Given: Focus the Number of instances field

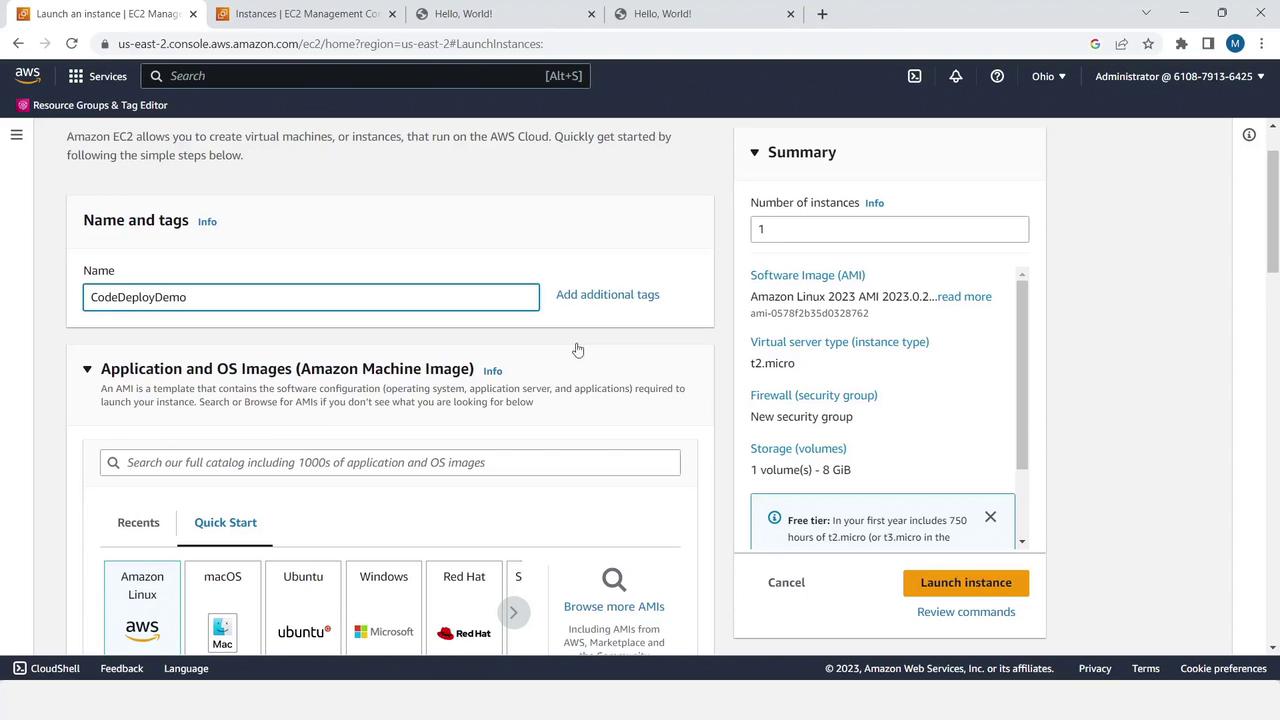Looking at the screenshot, I should 890,229.
